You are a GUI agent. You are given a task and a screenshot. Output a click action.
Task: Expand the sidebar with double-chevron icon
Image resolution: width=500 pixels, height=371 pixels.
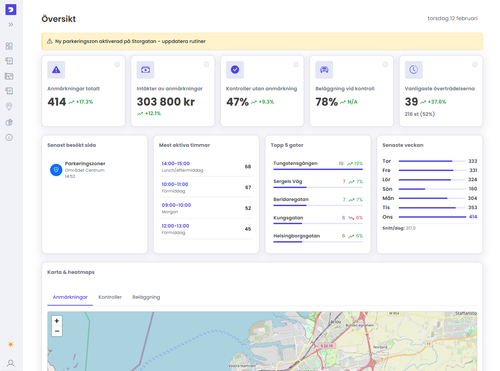[11, 25]
